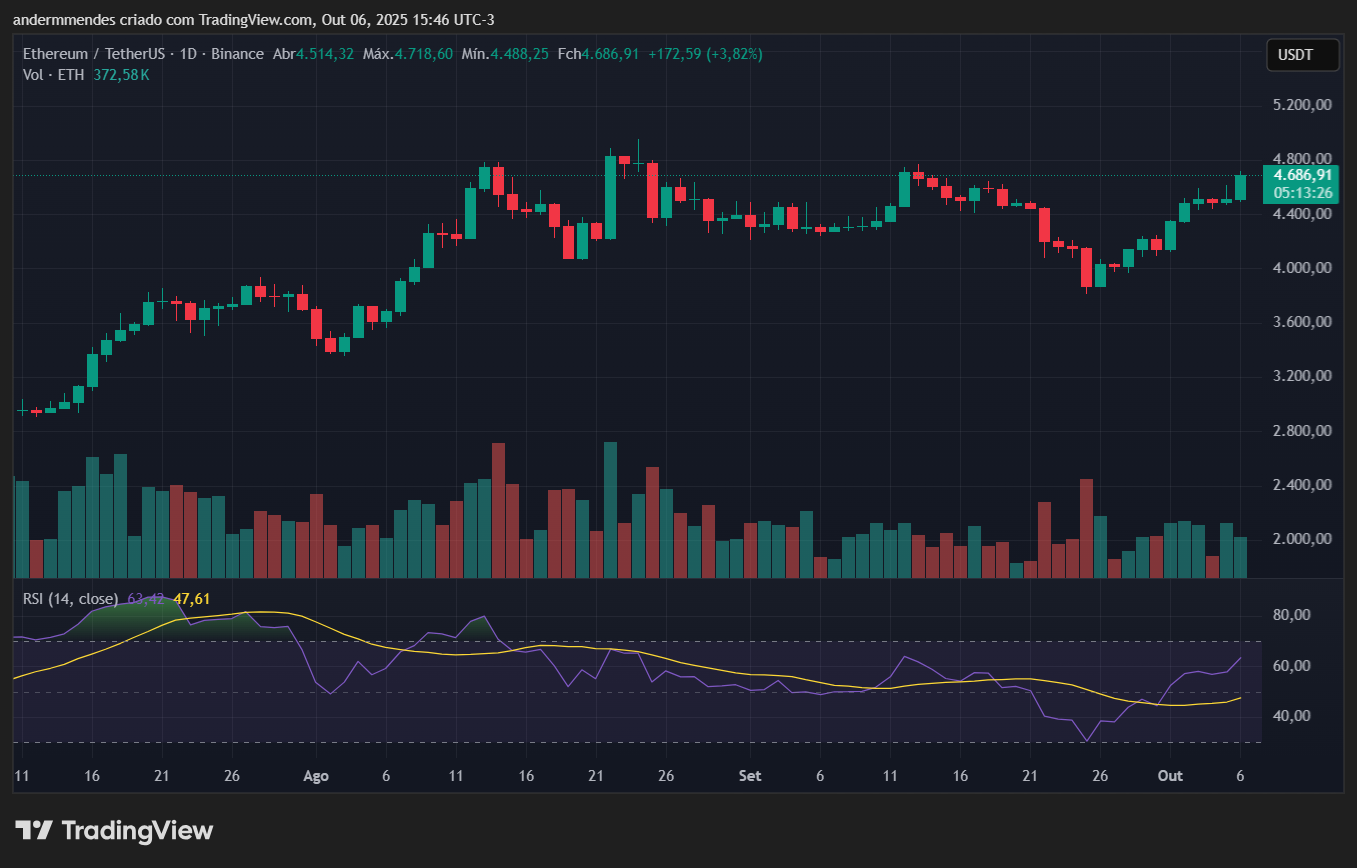Click the candle countdown timer 05:13:26
The height and width of the screenshot is (868, 1357).
(1300, 192)
